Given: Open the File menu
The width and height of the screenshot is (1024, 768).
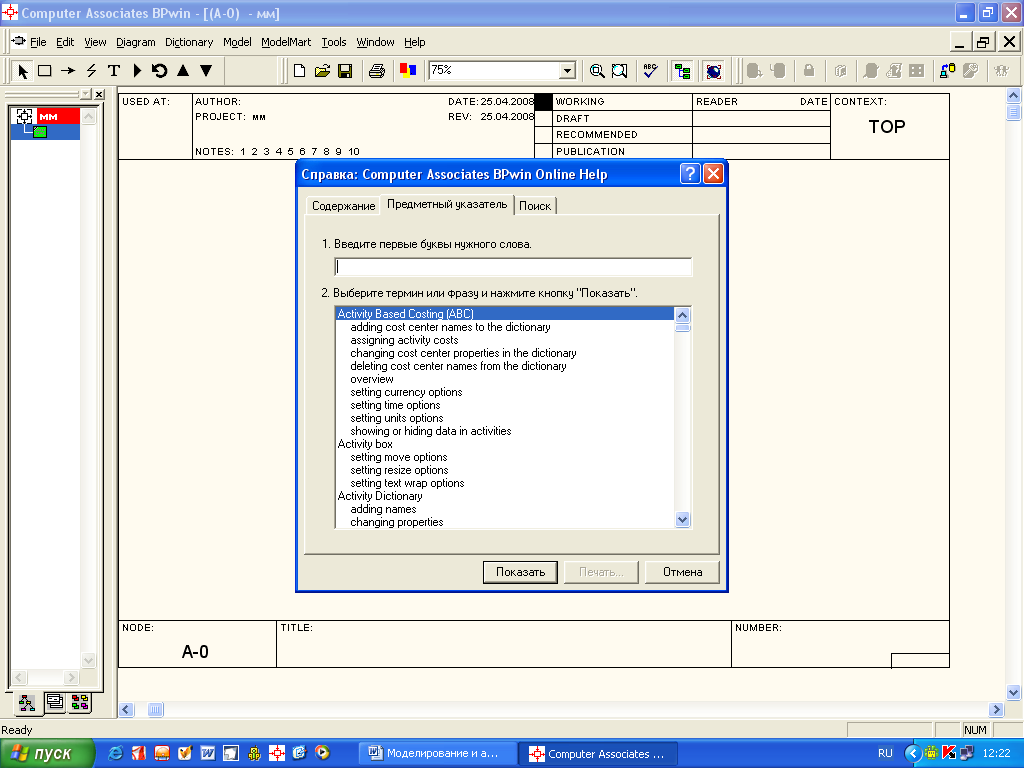Looking at the screenshot, I should (38, 42).
